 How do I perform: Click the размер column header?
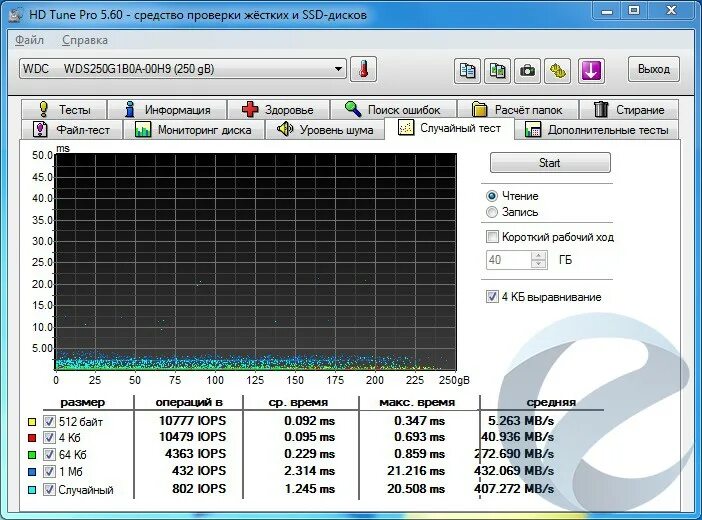(83, 402)
